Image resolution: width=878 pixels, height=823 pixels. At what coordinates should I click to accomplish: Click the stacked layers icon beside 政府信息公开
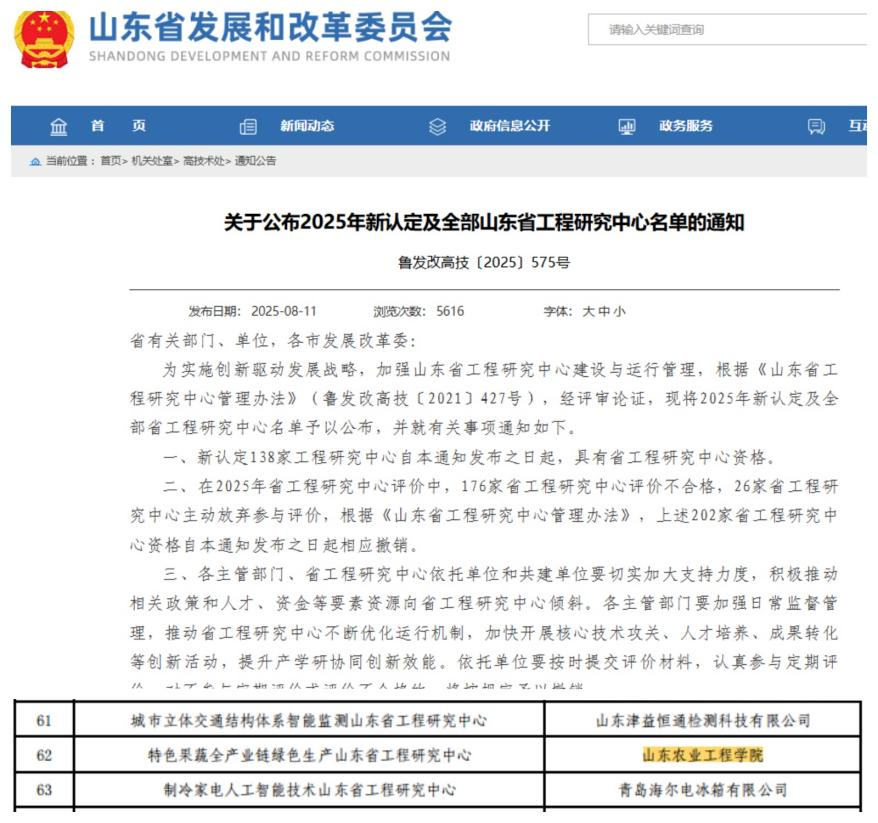pos(437,127)
